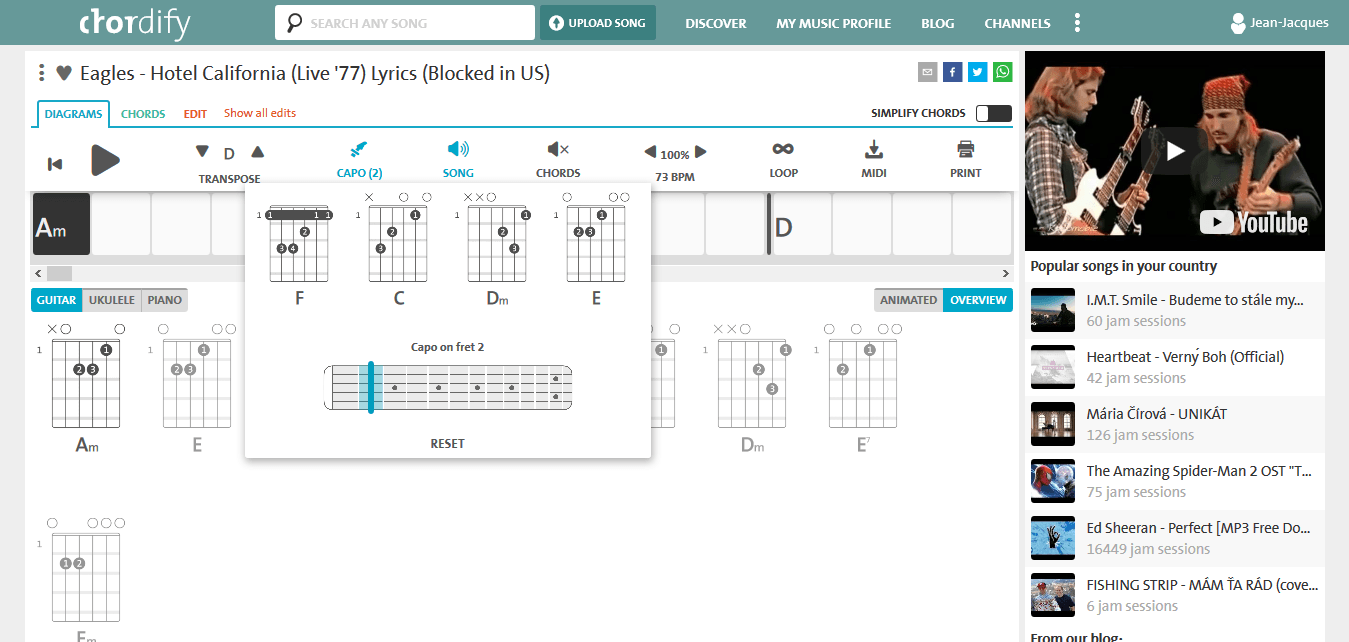This screenshot has width=1349, height=642.
Task: Click the E7 chord diagram in overview
Action: pos(862,388)
